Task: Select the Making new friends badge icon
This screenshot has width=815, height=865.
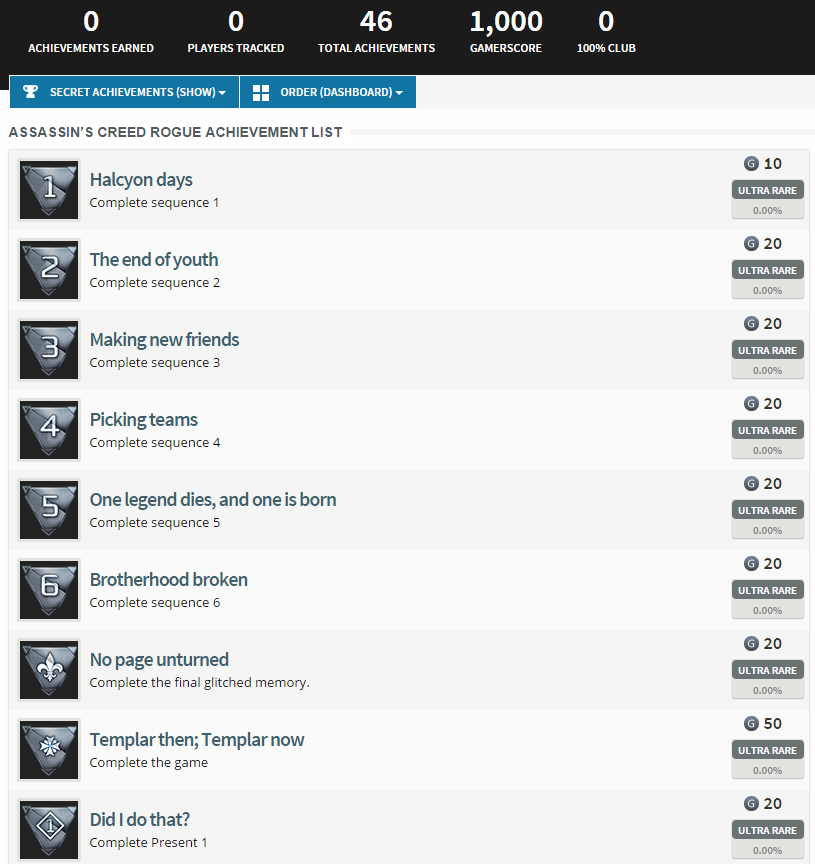Action: [x=49, y=350]
